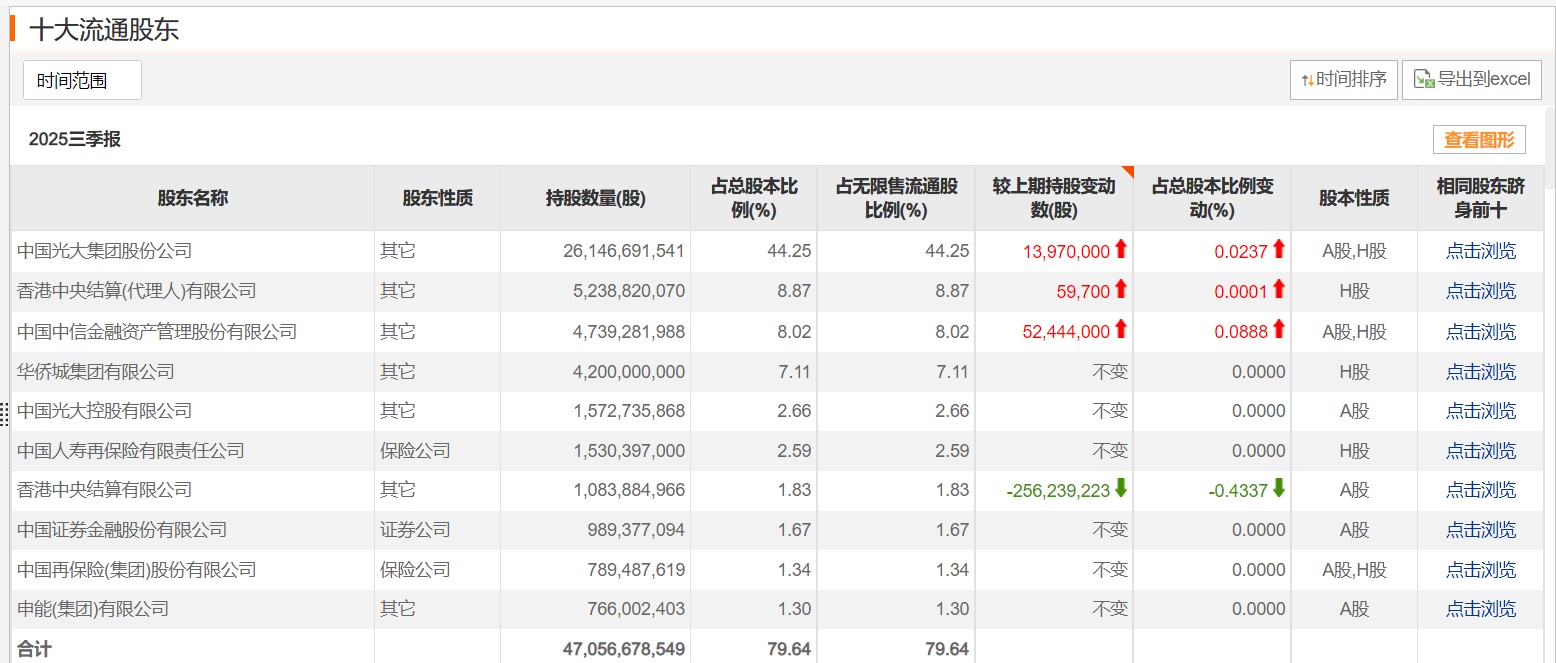Click green down arrow beside -256,239,223
1556x663 pixels.
pos(1121,488)
